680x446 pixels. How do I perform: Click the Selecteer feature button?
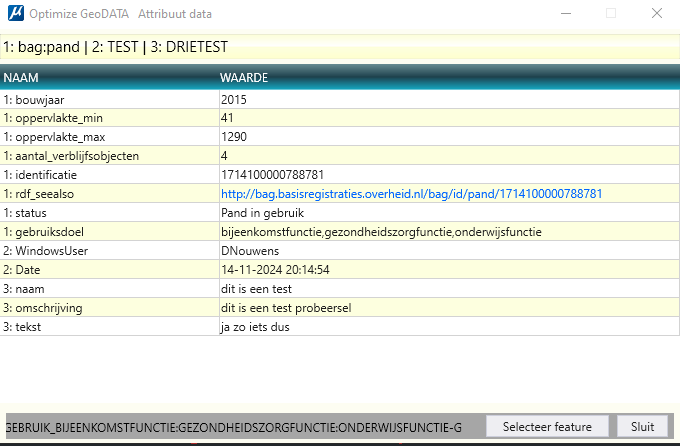pyautogui.click(x=547, y=427)
